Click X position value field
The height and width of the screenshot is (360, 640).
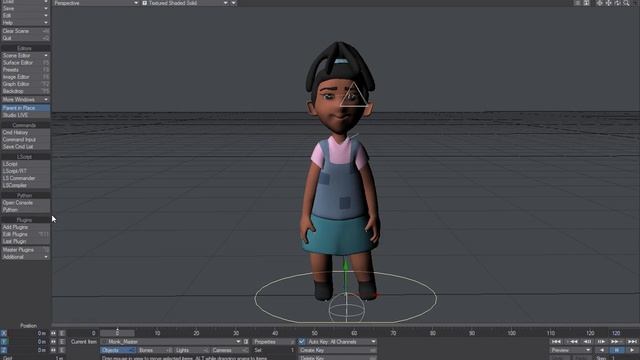(x=28, y=333)
